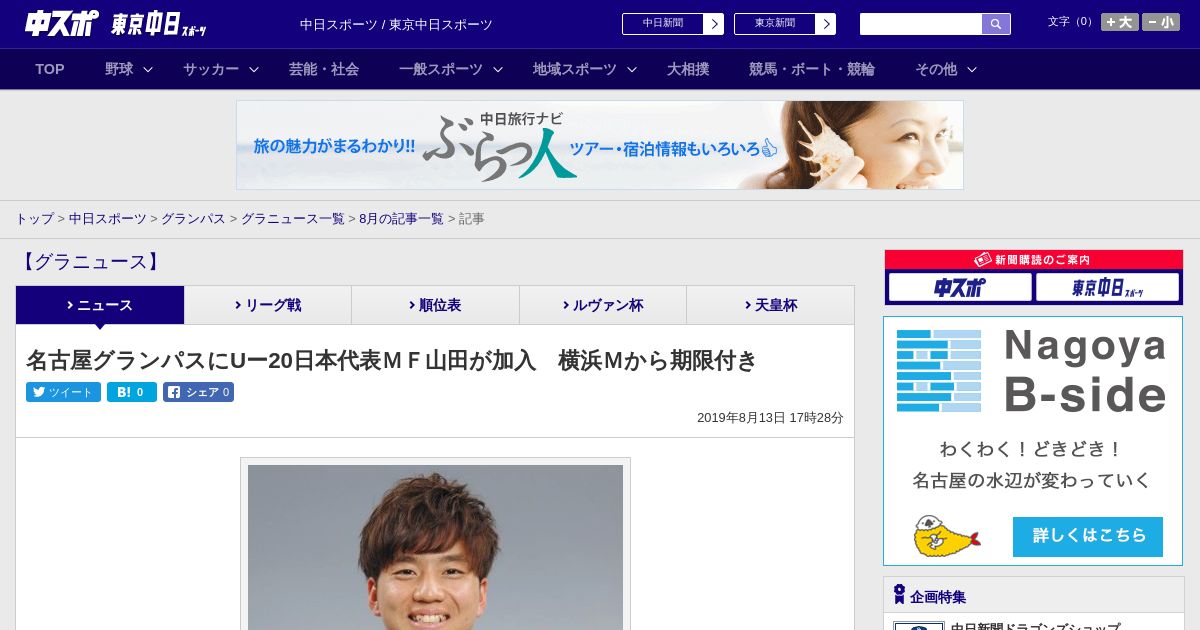This screenshot has height=630, width=1200.
Task: Go to トップ breadcrumb
Action: [x=34, y=218]
